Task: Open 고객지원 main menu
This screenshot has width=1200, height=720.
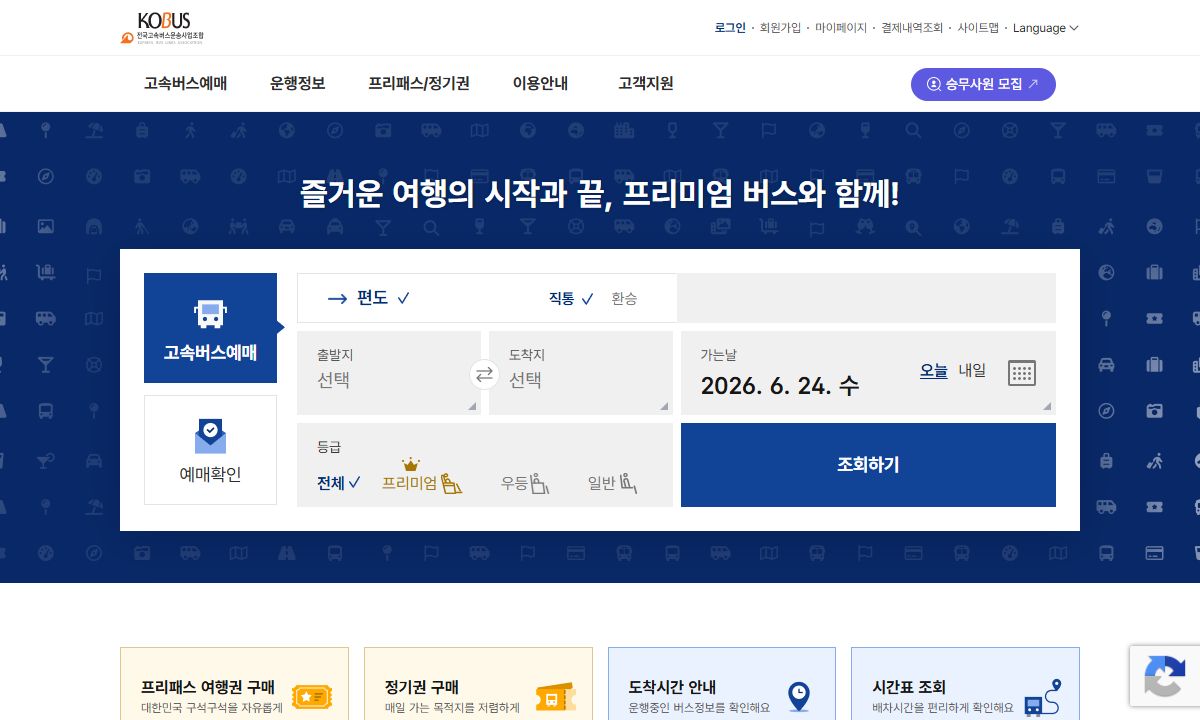Action: (x=646, y=83)
